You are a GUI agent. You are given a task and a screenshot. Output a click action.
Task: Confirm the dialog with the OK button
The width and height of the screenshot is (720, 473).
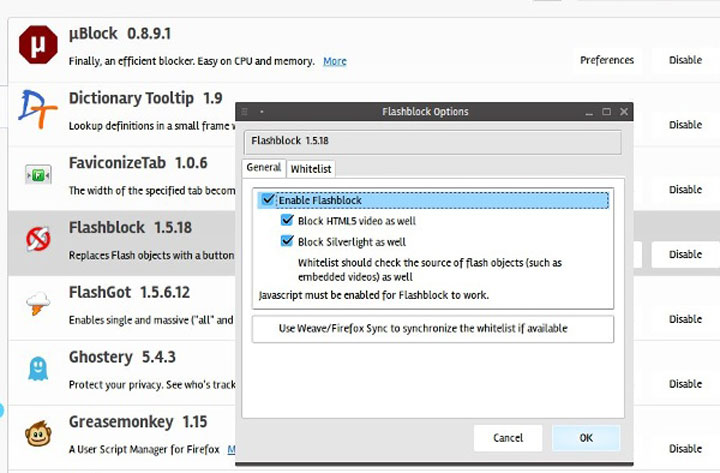pyautogui.click(x=586, y=438)
